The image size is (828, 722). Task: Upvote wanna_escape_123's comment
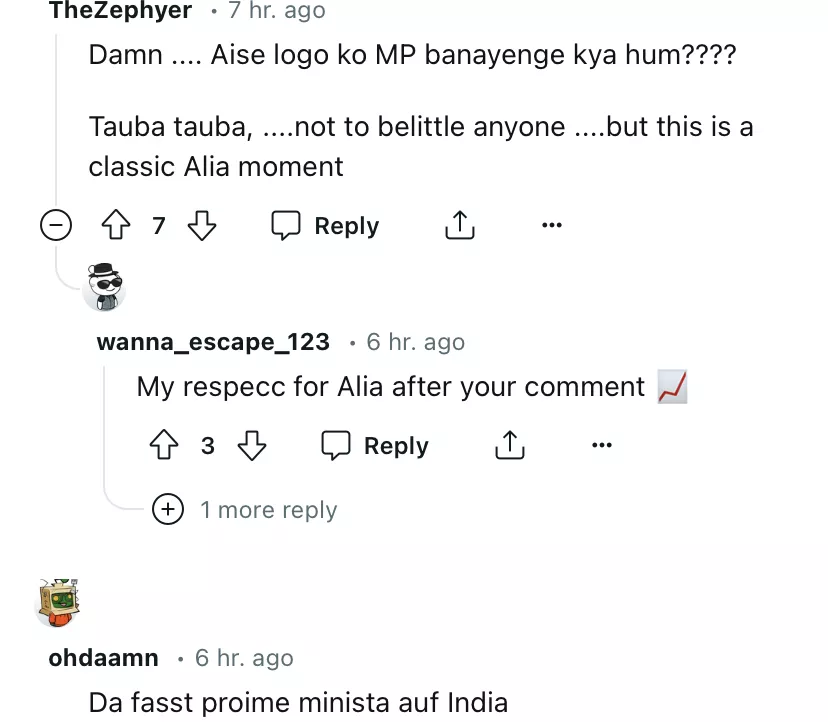[x=164, y=446]
